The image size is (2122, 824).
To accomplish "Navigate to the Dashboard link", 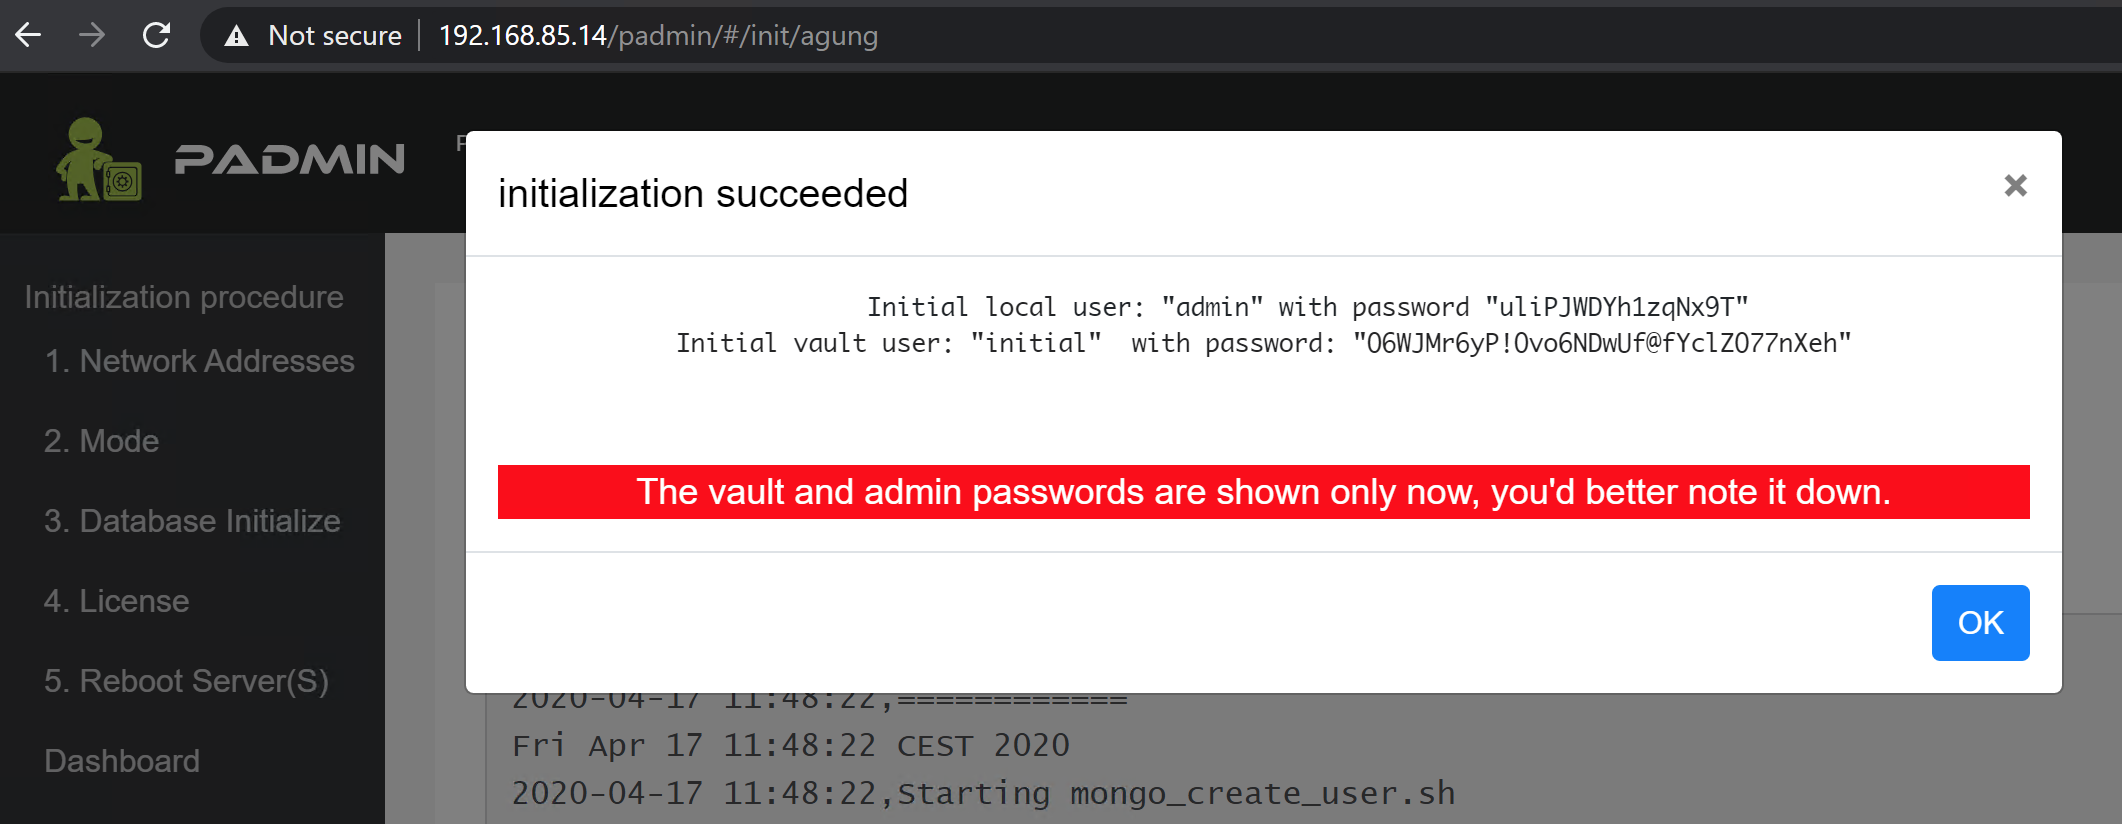I will pyautogui.click(x=122, y=761).
